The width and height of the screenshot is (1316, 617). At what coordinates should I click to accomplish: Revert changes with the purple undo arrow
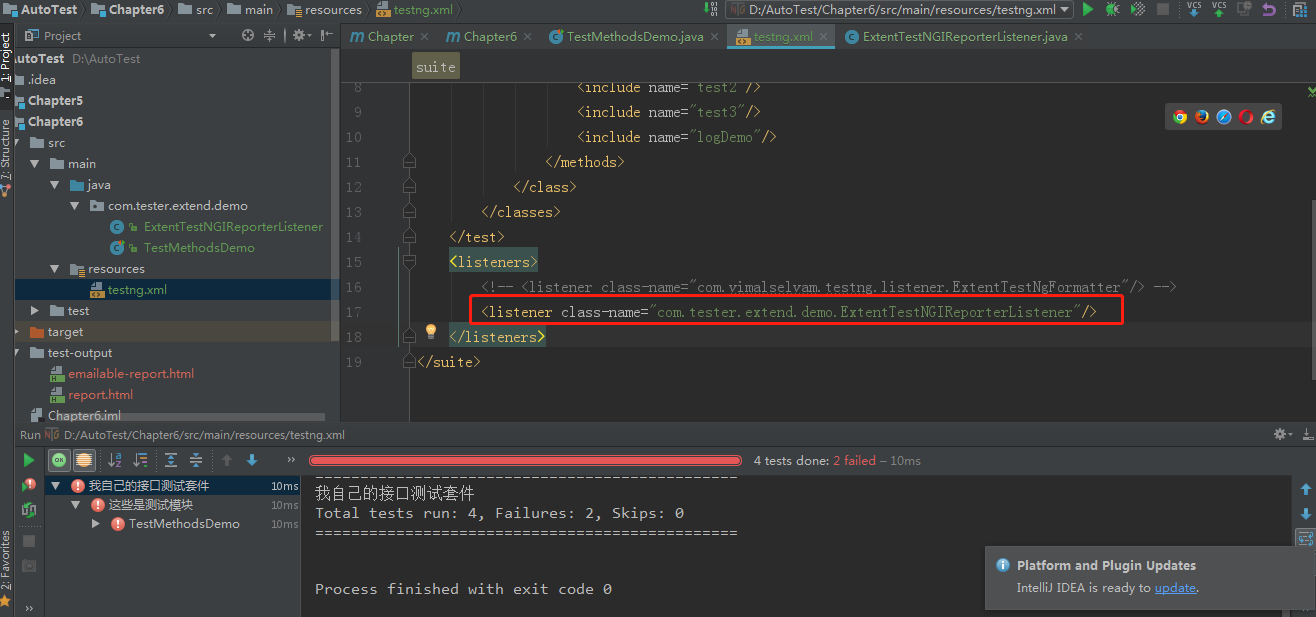(1269, 9)
